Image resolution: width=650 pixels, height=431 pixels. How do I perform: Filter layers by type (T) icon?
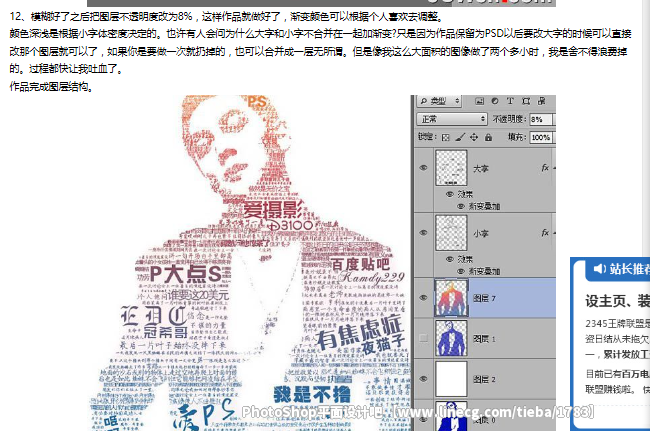point(510,101)
